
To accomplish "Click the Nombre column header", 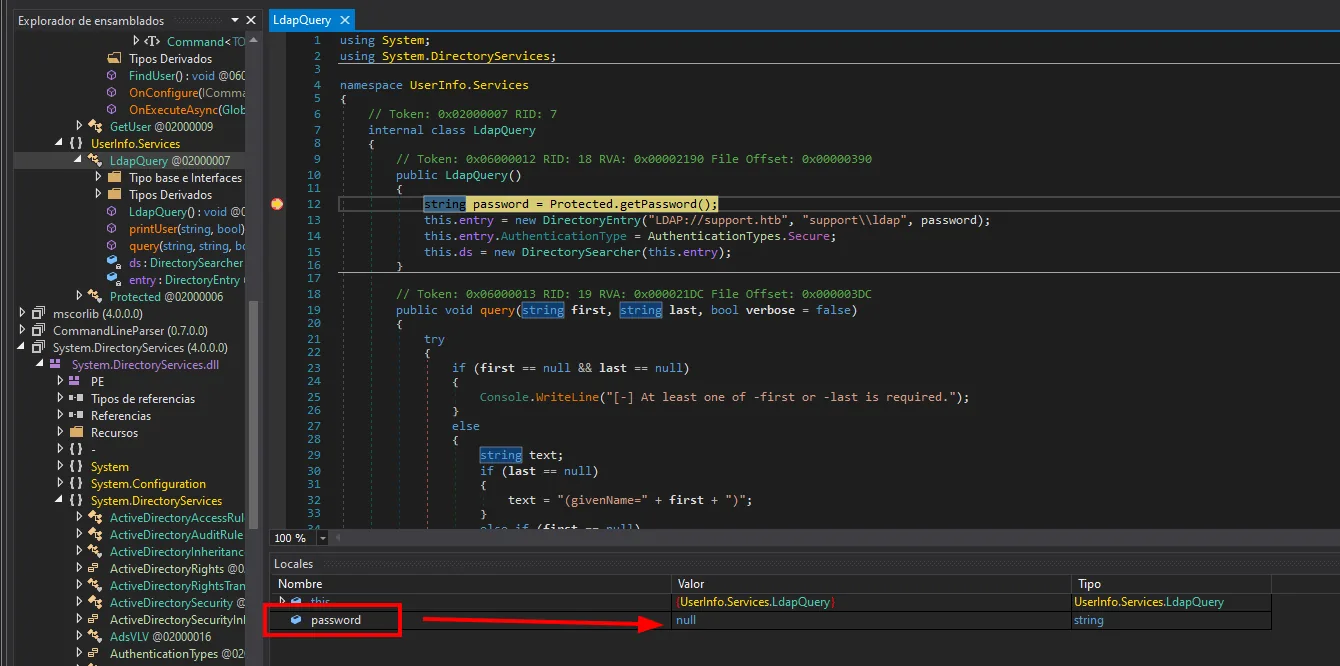I will [471, 584].
